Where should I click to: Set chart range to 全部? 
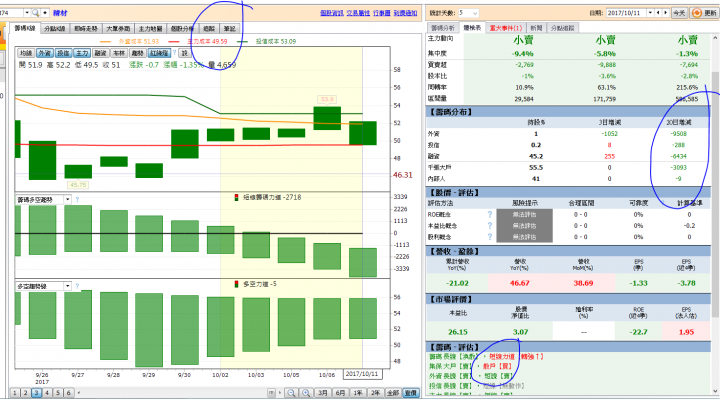[x=393, y=393]
